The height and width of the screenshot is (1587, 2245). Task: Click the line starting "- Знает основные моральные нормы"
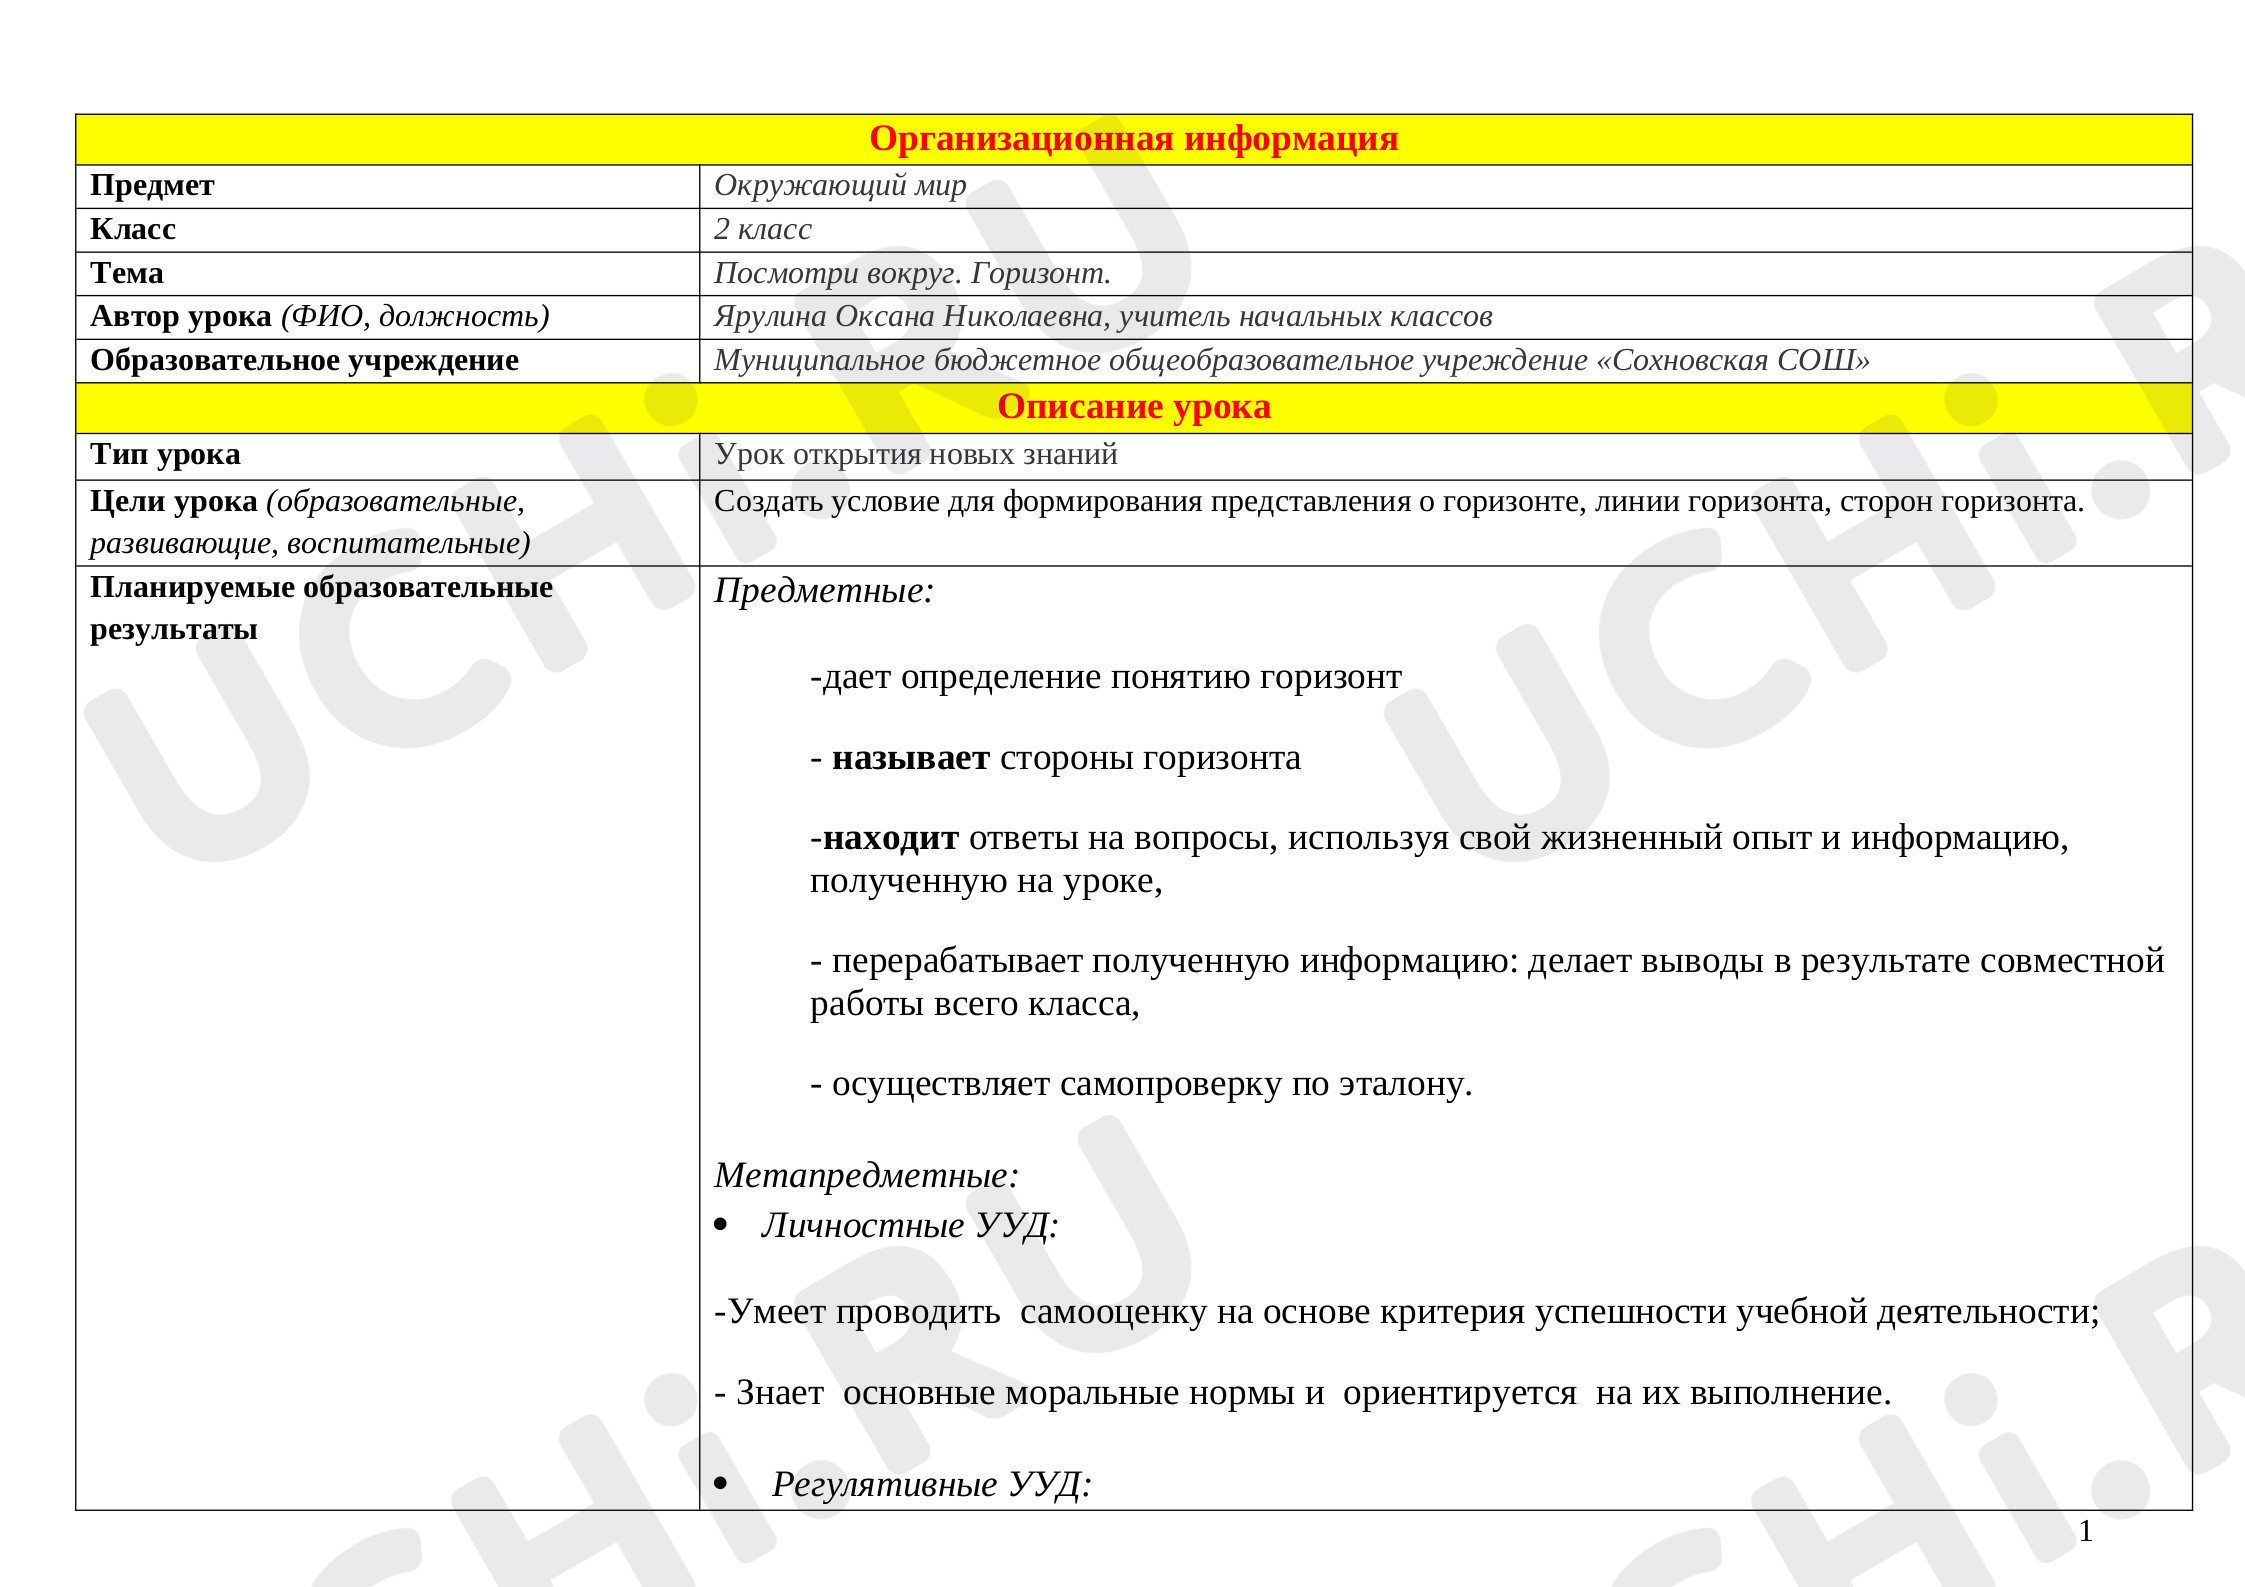pyautogui.click(x=1303, y=1393)
